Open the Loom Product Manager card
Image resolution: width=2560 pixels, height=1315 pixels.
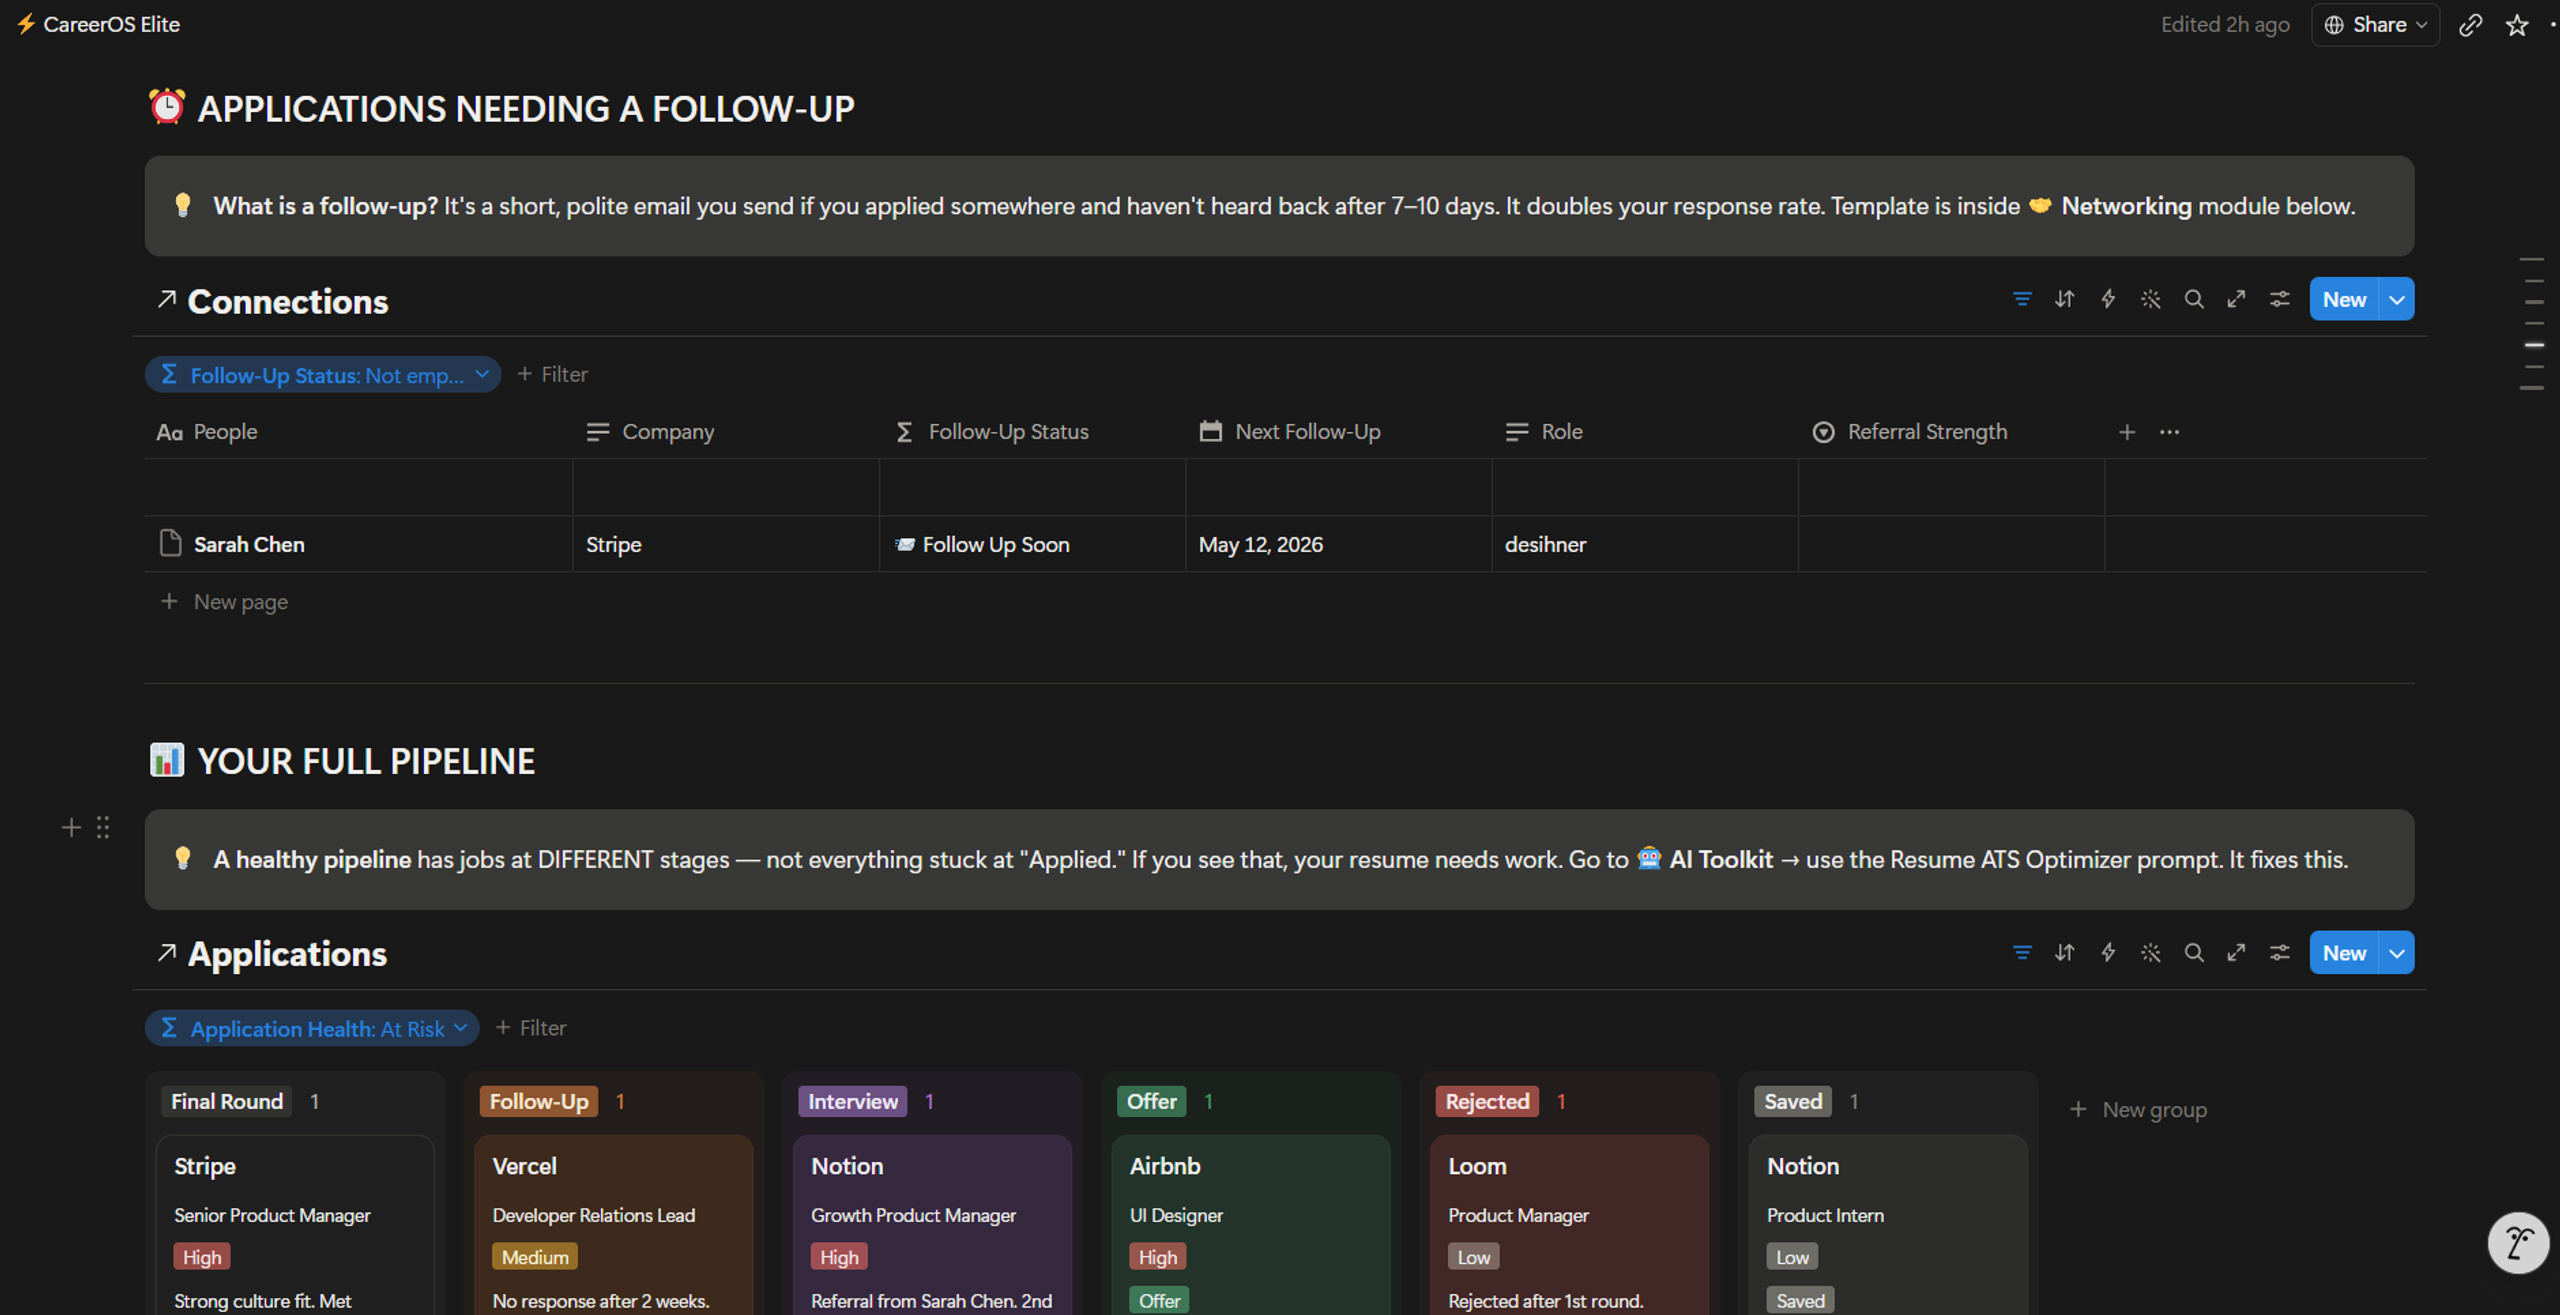click(1570, 1224)
